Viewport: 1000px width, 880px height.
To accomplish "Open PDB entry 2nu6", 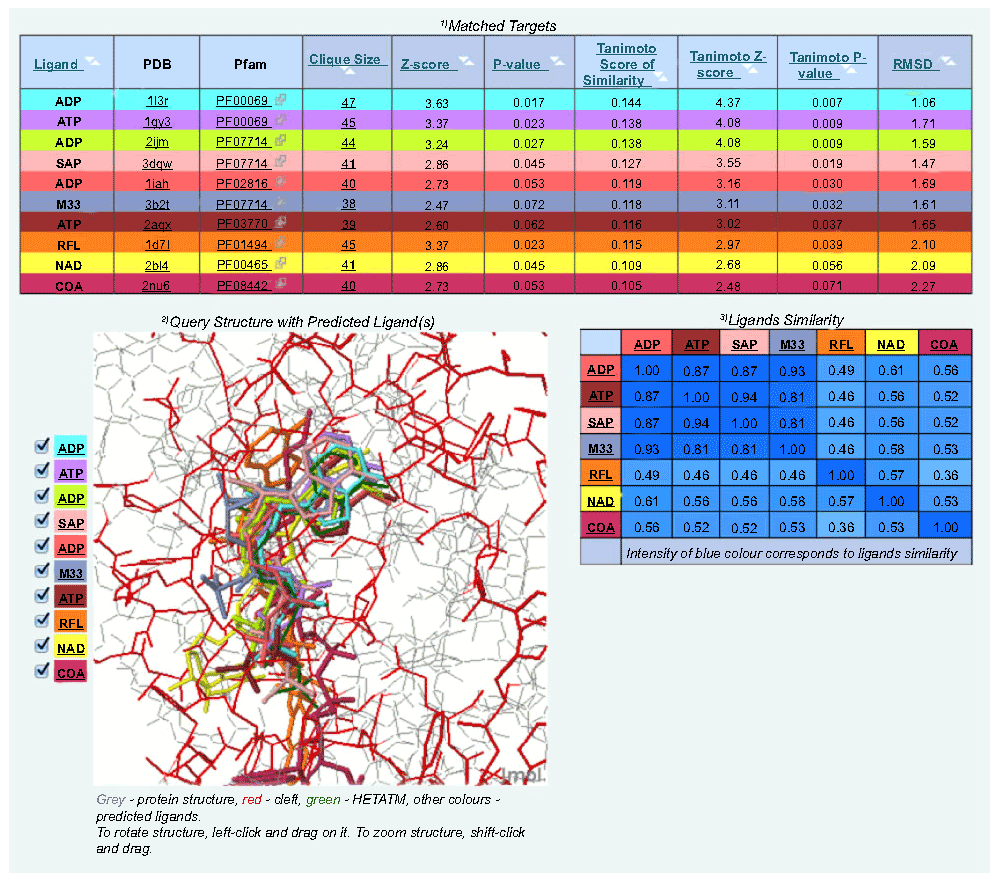I will (x=156, y=285).
